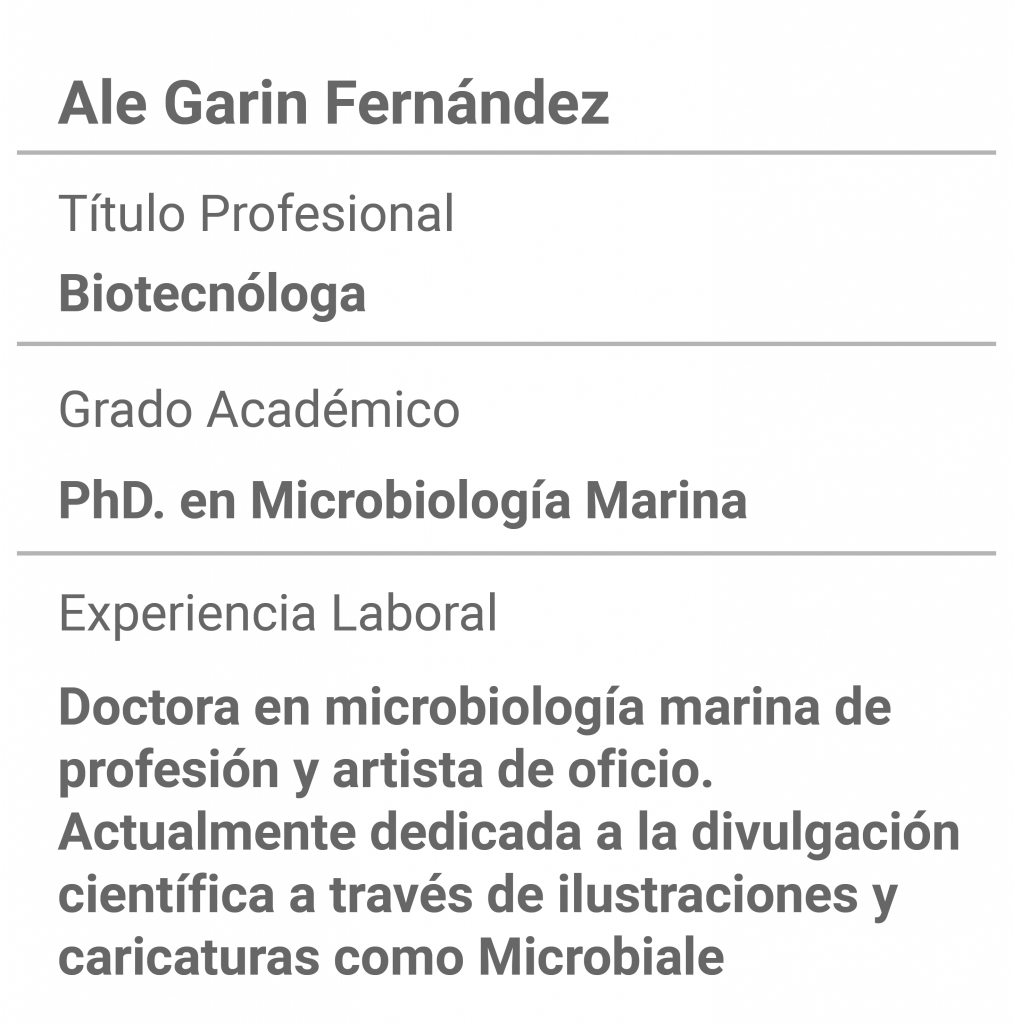
Task: Select the Grado Académico label
Action: click(x=259, y=409)
